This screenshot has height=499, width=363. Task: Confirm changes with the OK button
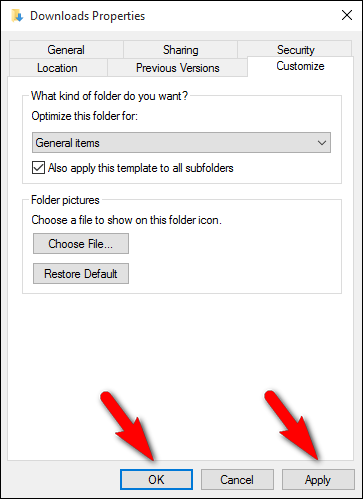click(156, 480)
